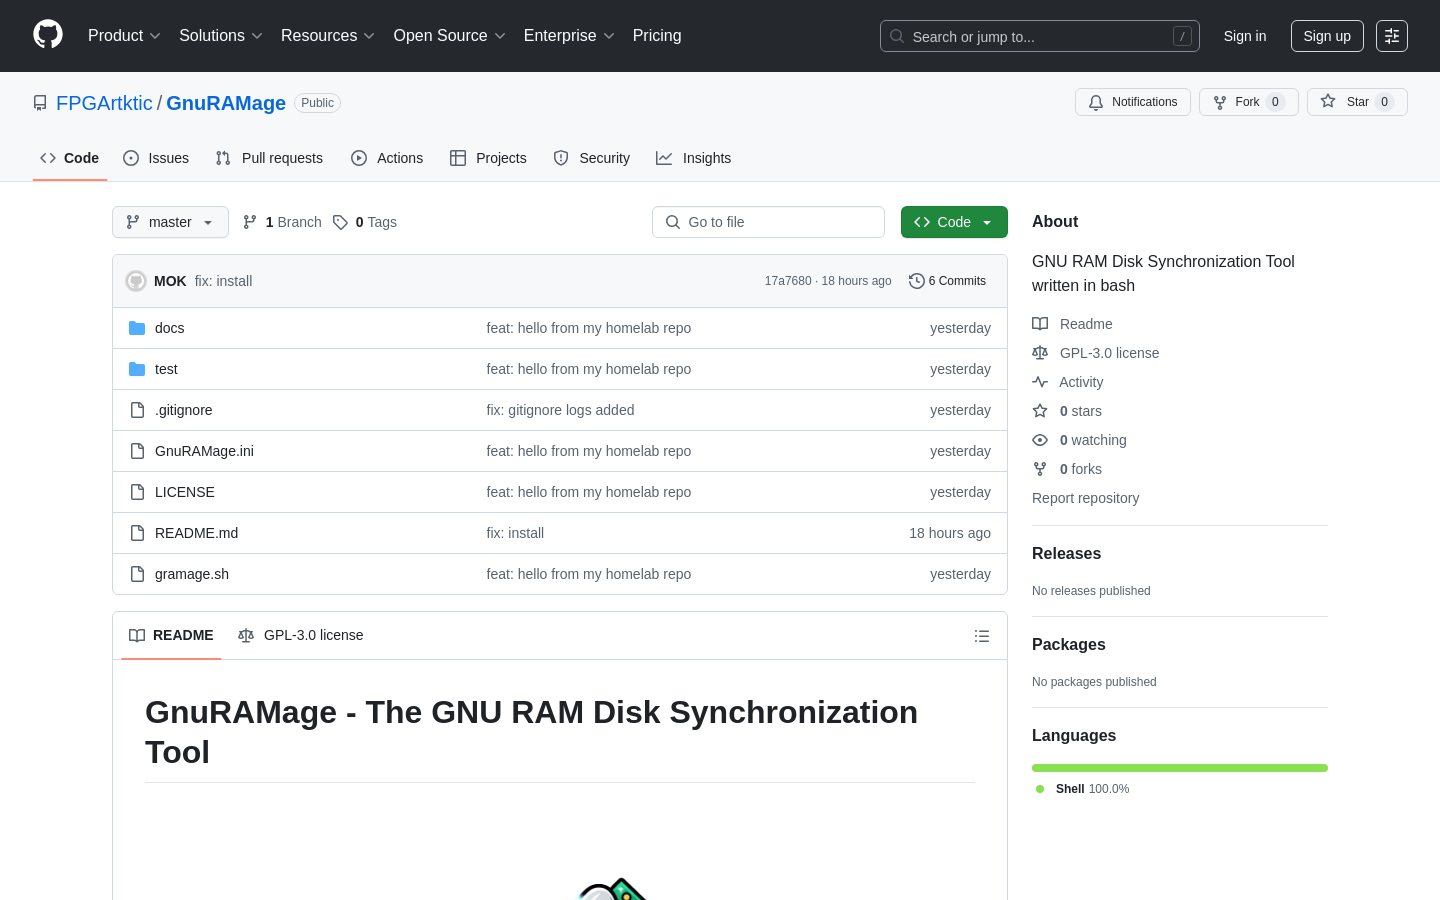Screen dimensions: 1440x900
Task: Select the README tab
Action: point(171,636)
